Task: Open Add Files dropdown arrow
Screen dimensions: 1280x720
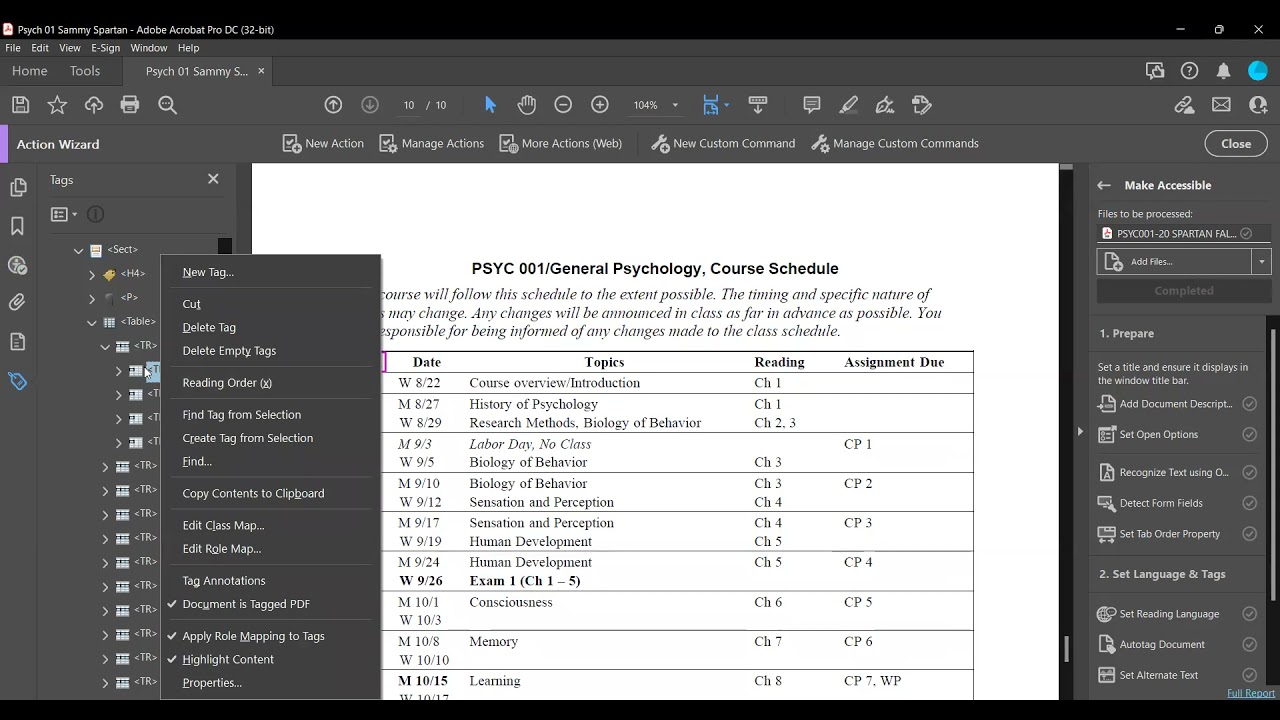Action: tap(1262, 261)
